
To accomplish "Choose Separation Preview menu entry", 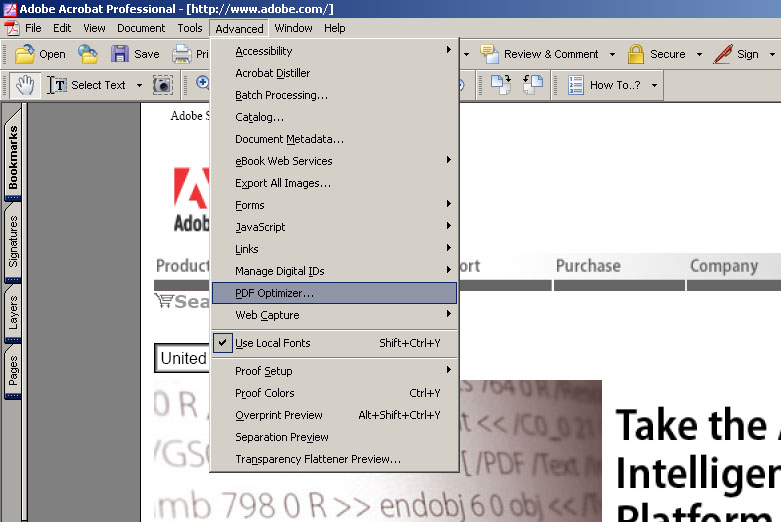I will coord(334,437).
